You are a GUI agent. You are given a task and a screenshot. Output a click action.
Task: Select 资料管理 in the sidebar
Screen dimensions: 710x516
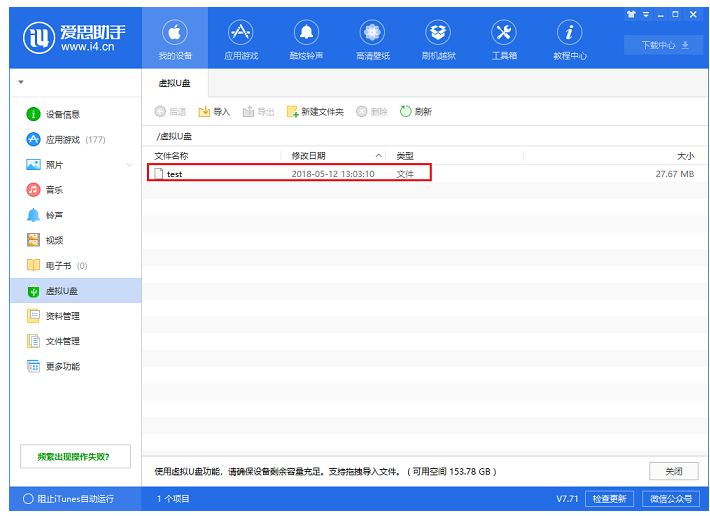[x=76, y=316]
